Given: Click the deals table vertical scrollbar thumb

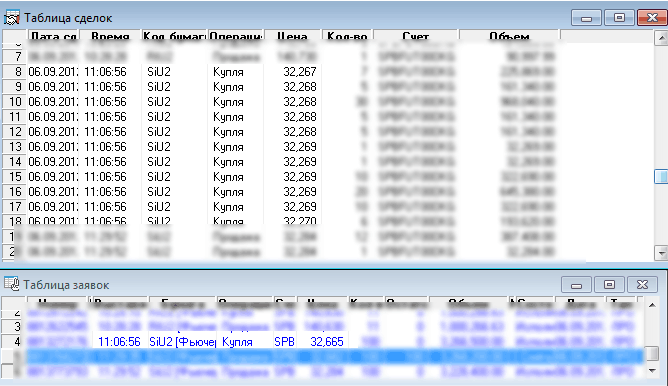Looking at the screenshot, I should click(x=661, y=176).
